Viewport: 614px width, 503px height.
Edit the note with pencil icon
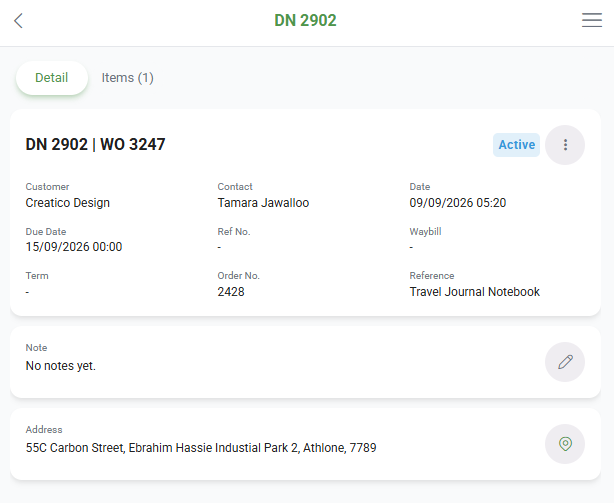[x=565, y=362]
